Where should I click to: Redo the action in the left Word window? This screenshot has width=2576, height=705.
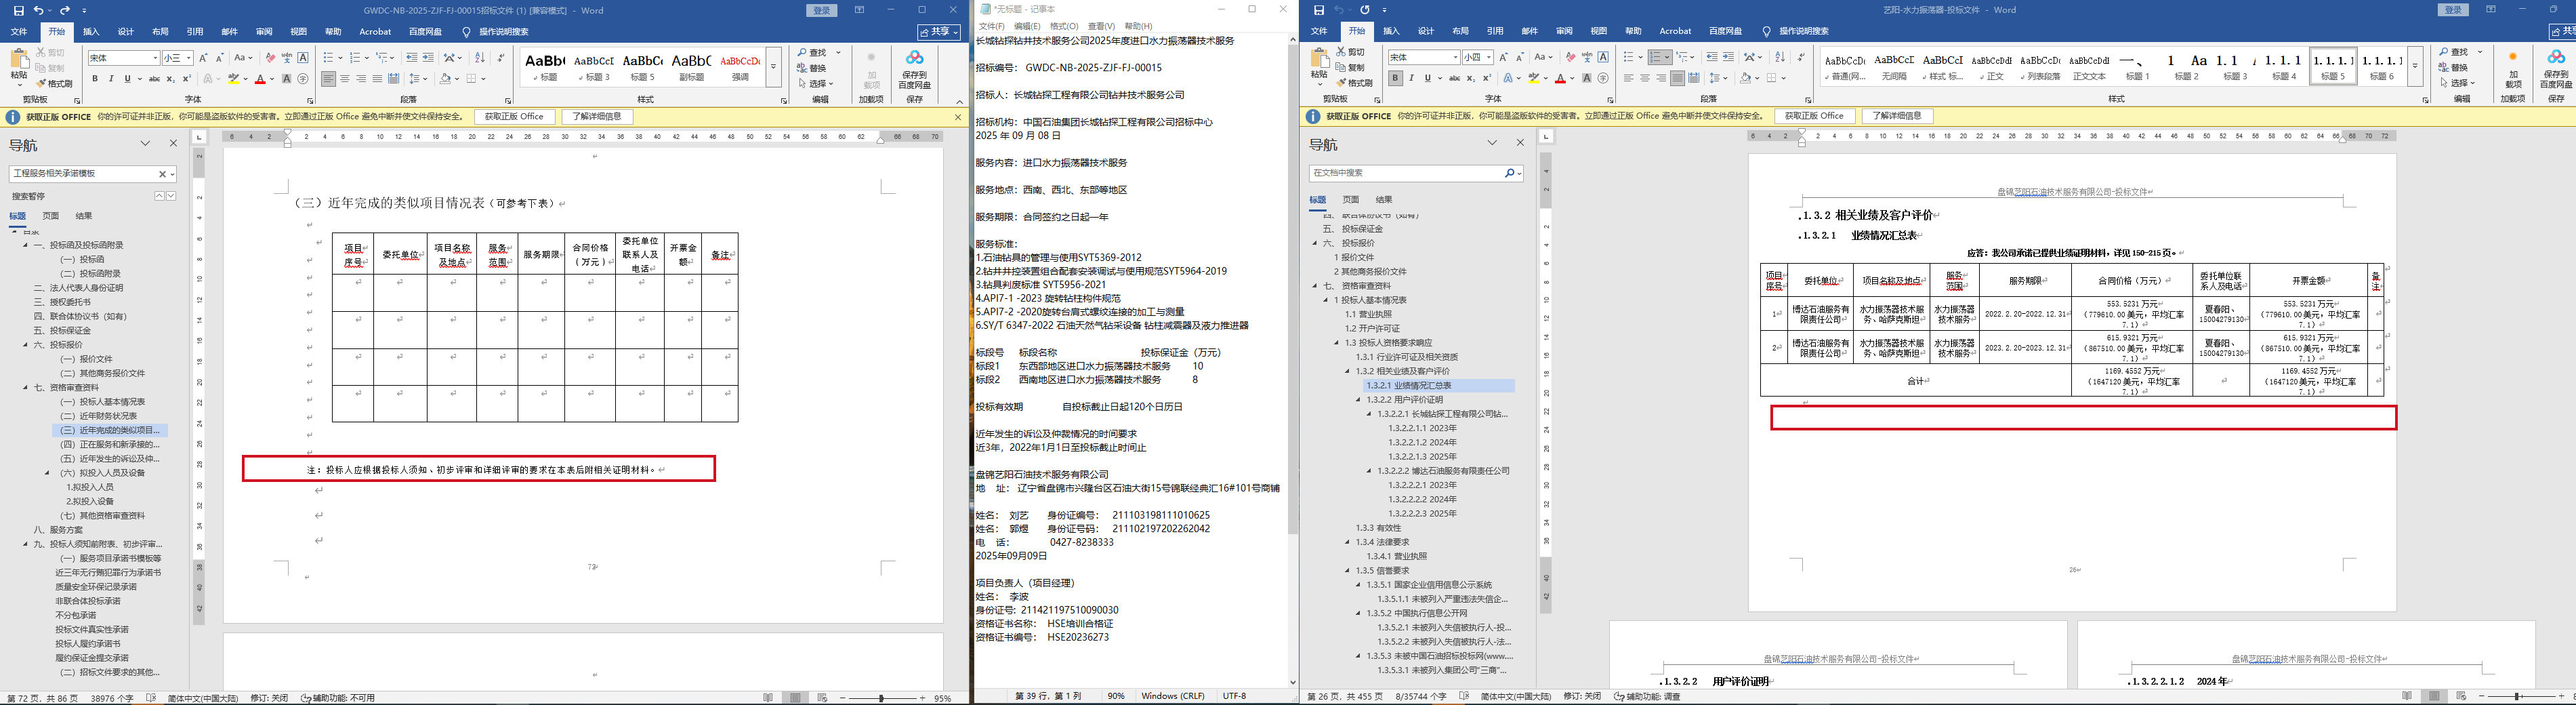[x=65, y=10]
